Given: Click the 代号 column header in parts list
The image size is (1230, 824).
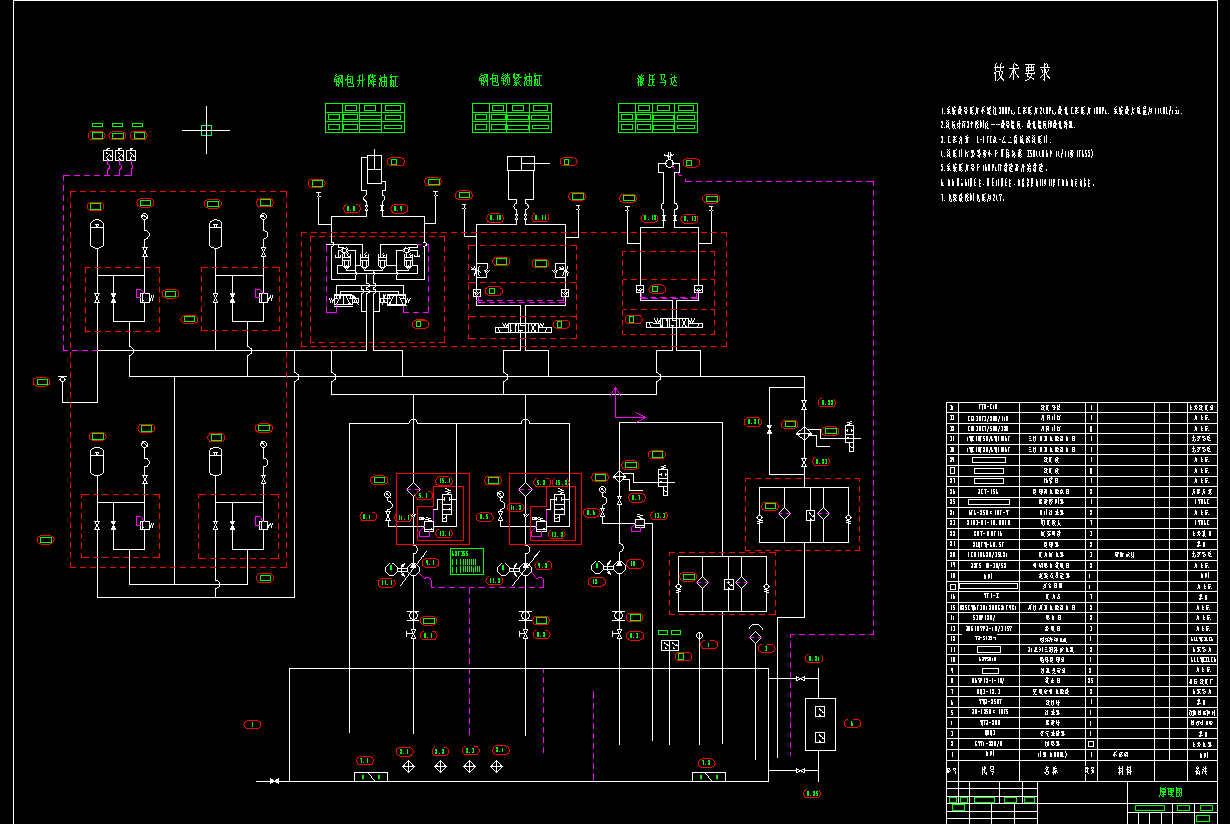Looking at the screenshot, I should [987, 771].
